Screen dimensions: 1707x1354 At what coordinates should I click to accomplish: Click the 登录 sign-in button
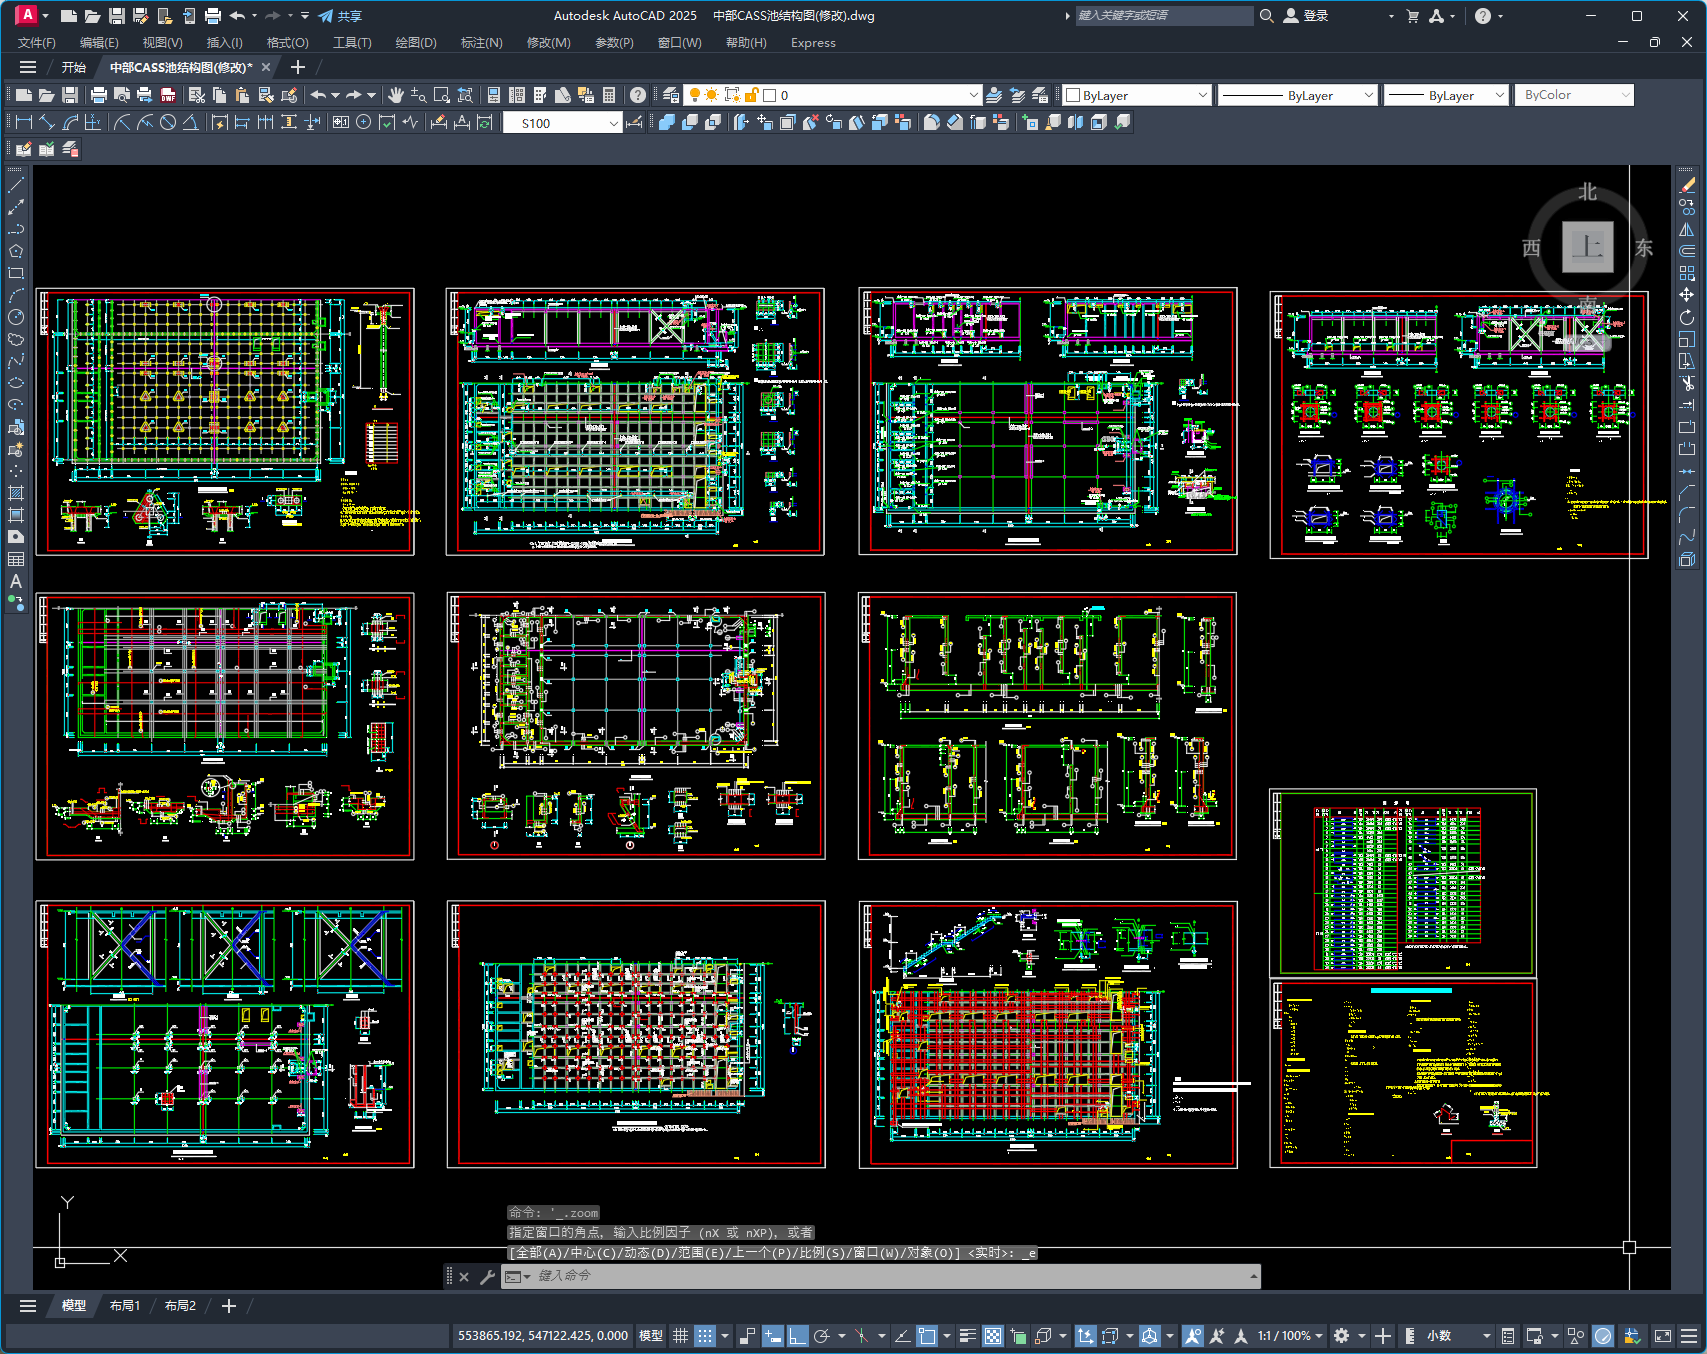pos(1306,16)
